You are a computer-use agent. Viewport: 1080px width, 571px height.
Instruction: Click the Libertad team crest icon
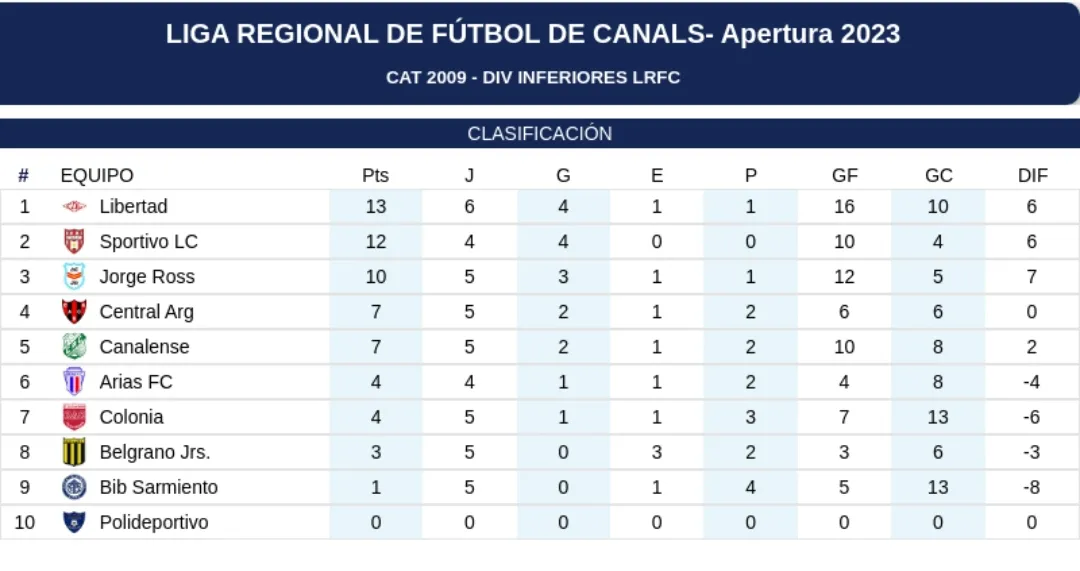pos(75,207)
